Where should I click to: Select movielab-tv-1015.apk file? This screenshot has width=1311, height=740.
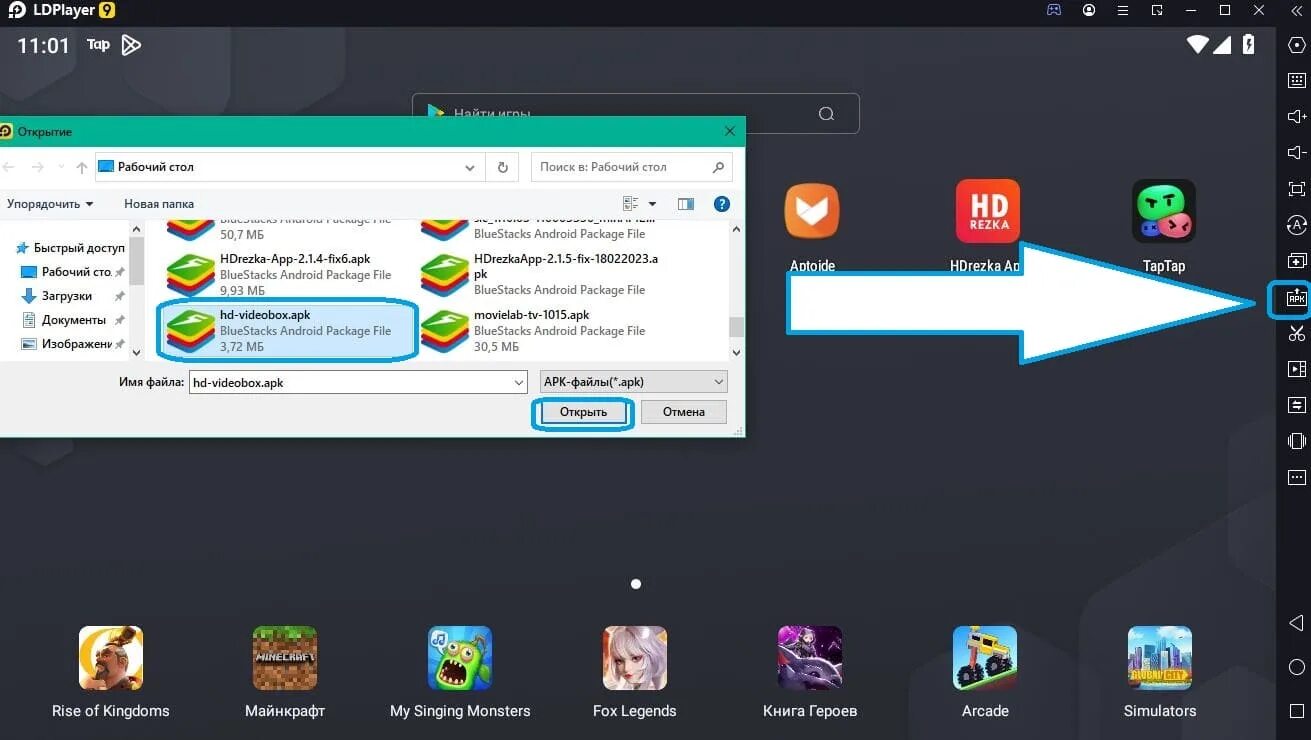[x=542, y=330]
